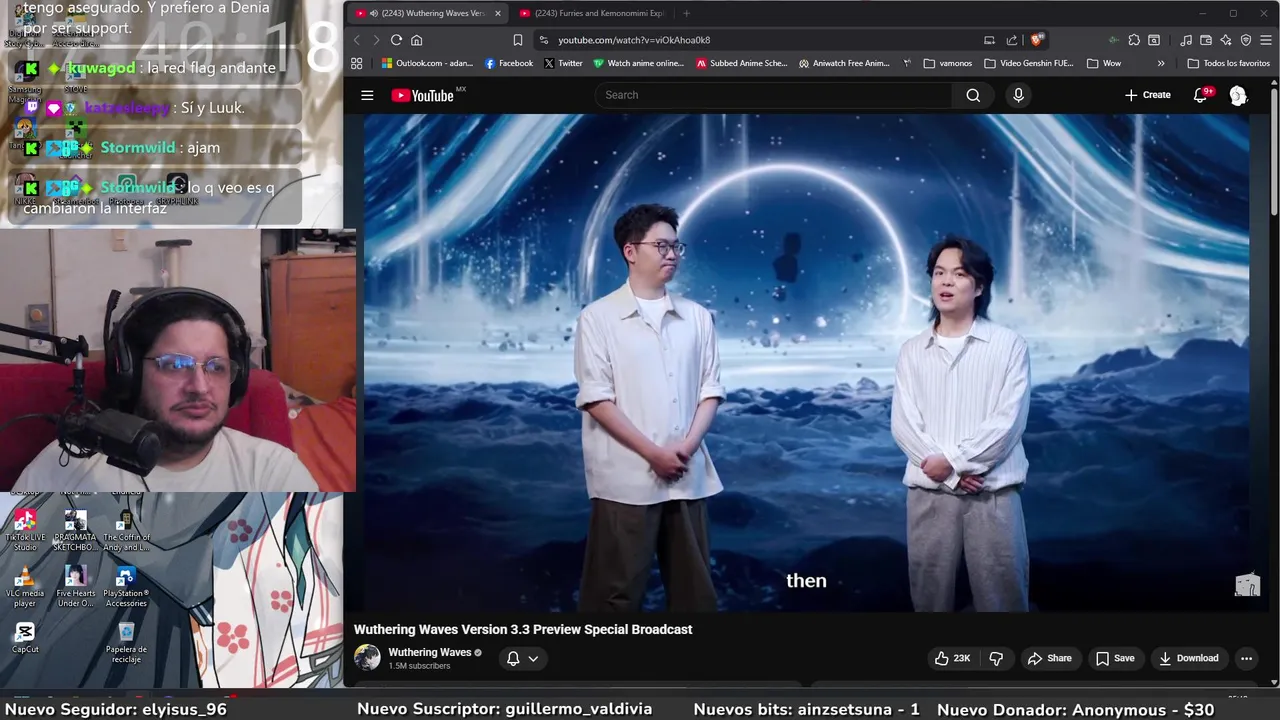Open more actions three-dot menu under video
This screenshot has width=1280, height=720.
pos(1246,658)
